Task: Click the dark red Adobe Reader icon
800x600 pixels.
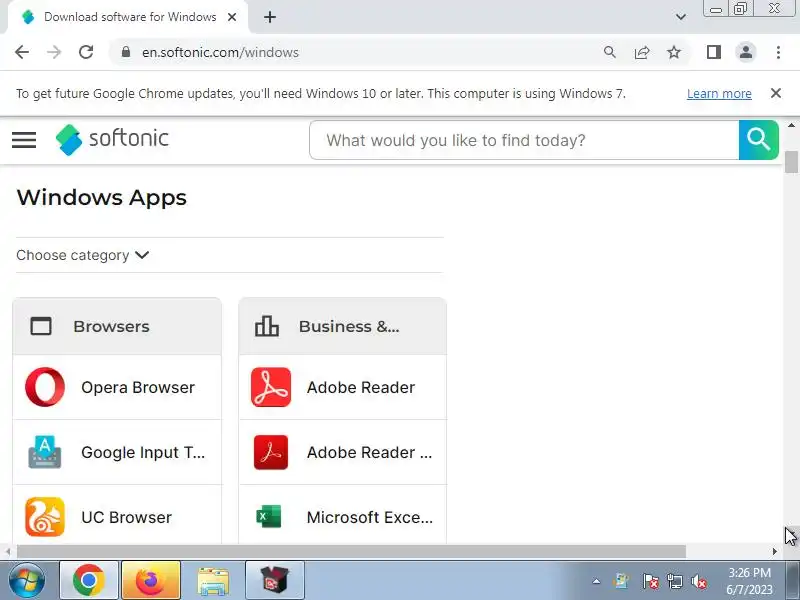Action: pyautogui.click(x=271, y=452)
